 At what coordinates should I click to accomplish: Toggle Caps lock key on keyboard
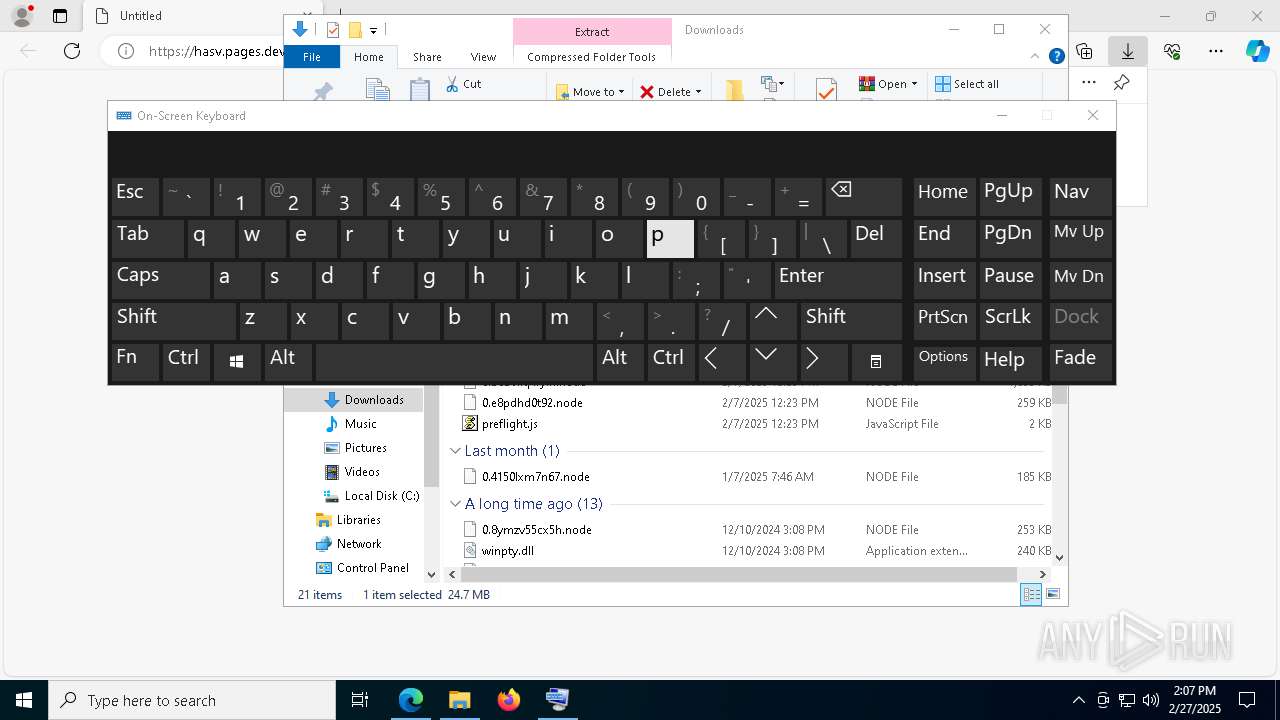coord(160,279)
